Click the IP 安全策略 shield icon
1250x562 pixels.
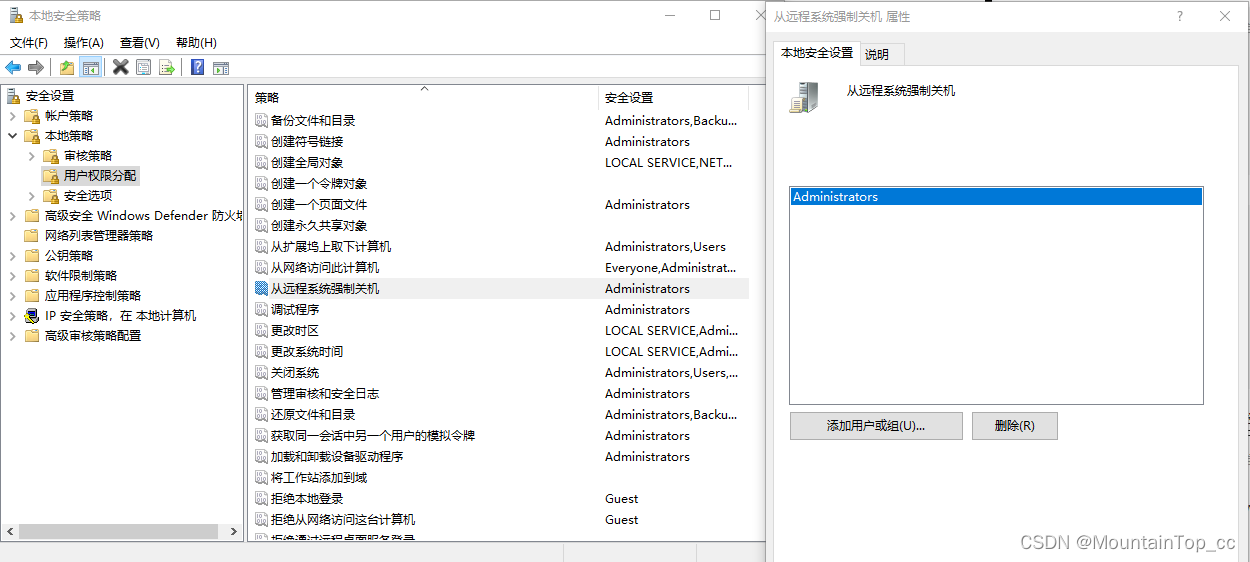coord(32,316)
